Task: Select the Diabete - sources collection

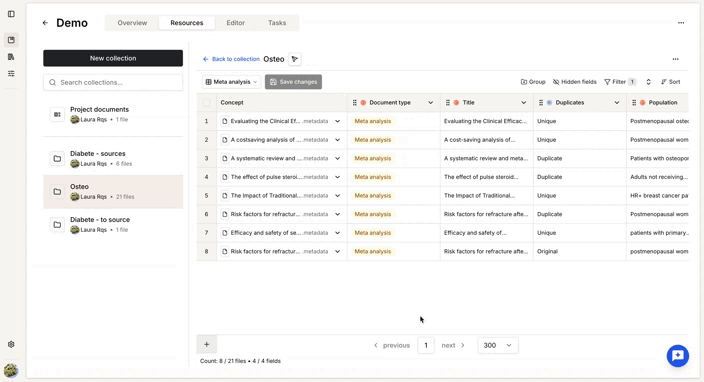Action: pos(113,158)
